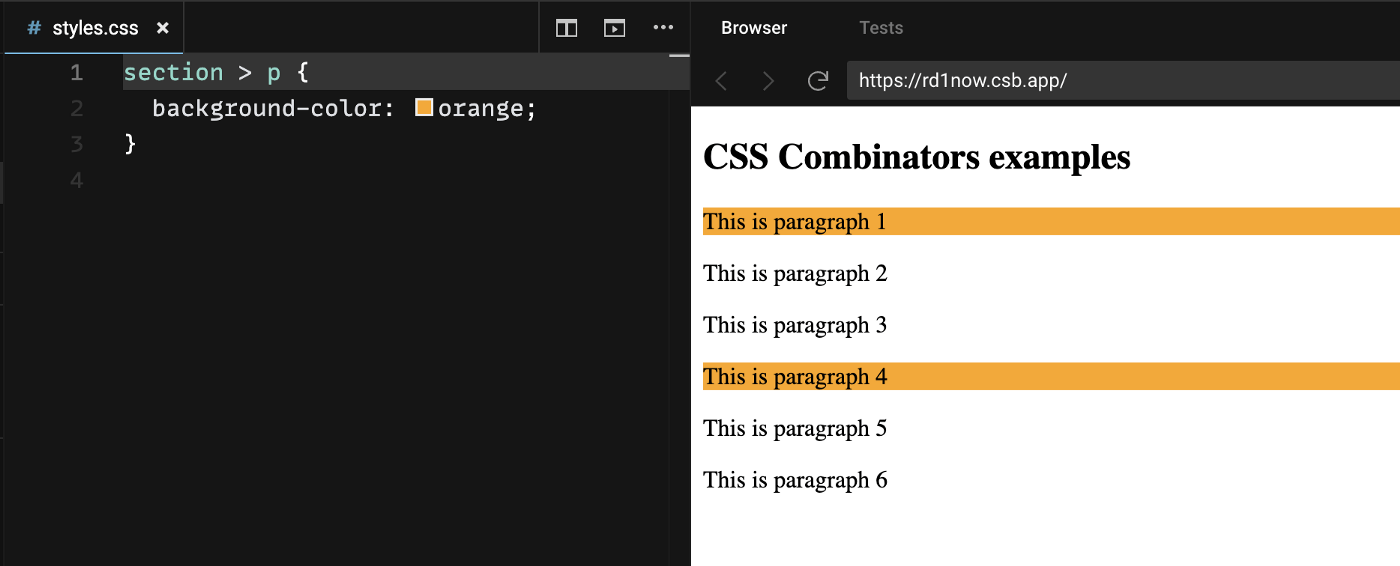
Task: Switch to the Tests tab
Action: (881, 28)
